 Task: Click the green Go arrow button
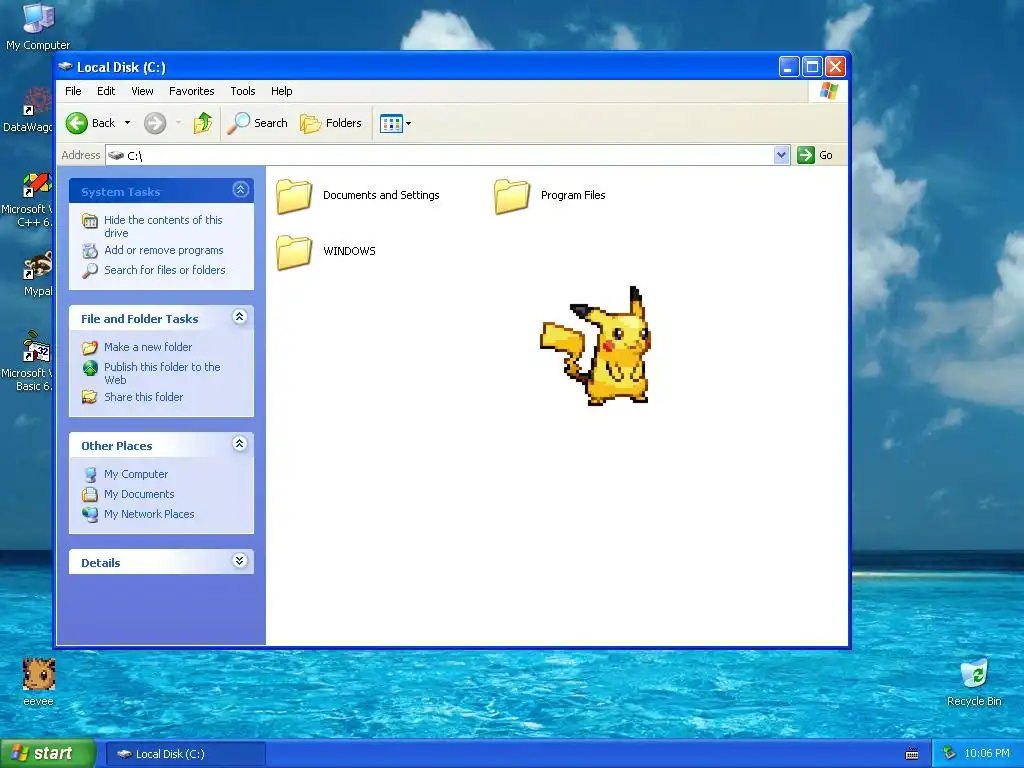tap(806, 155)
